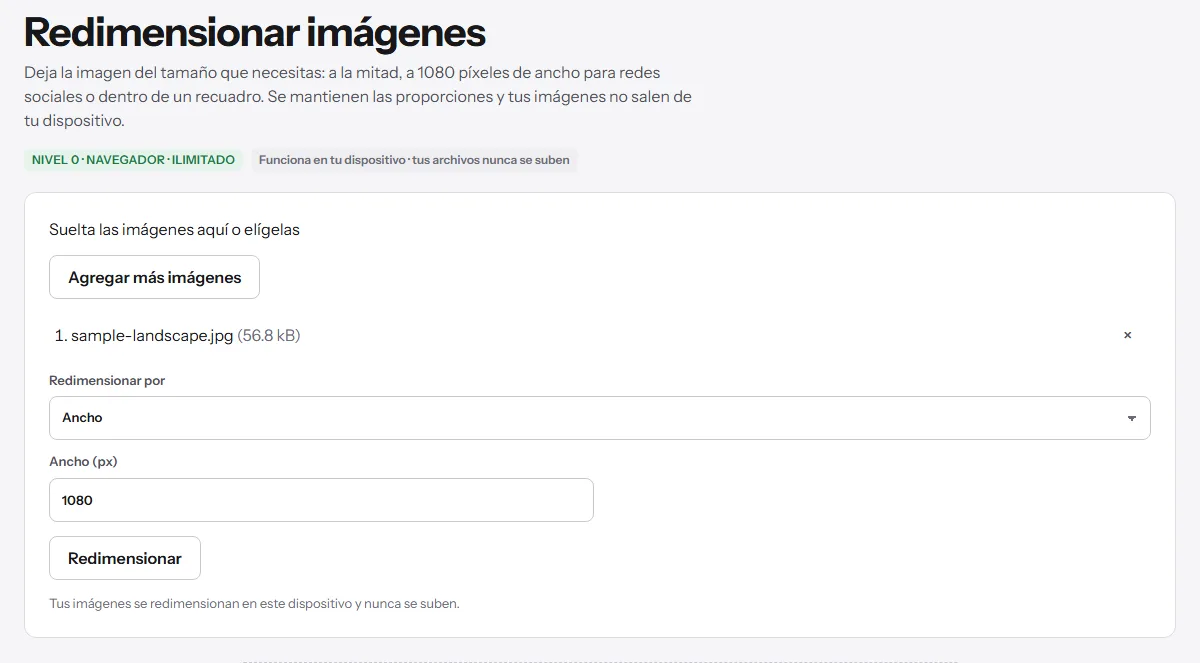This screenshot has width=1200, height=663.
Task: Click the Agregar más imágenes button
Action: [154, 277]
